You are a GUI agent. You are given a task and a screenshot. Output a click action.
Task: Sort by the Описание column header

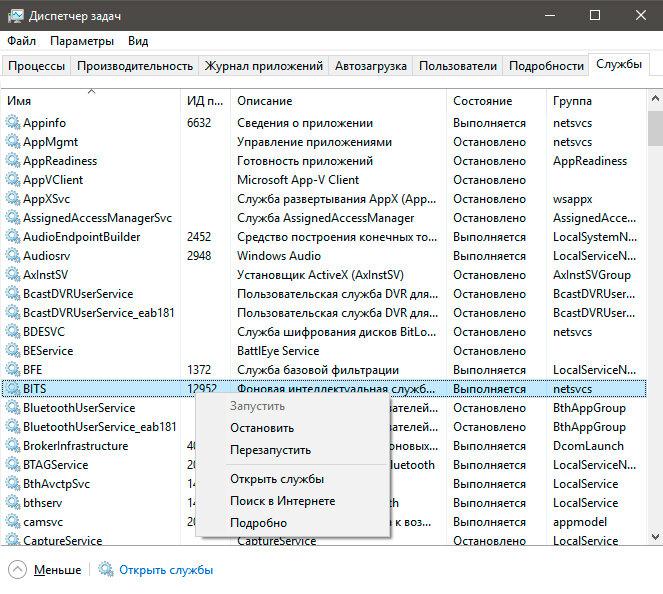[x=338, y=101]
